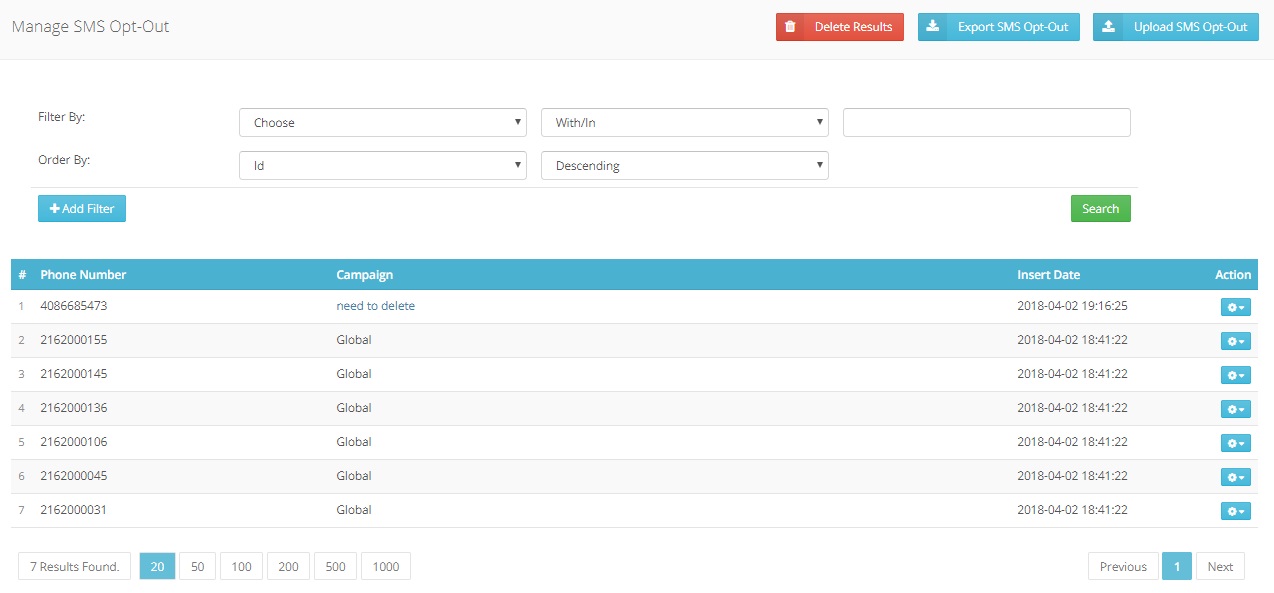Click the Manage SMS Opt-Out page title

[x=90, y=27]
